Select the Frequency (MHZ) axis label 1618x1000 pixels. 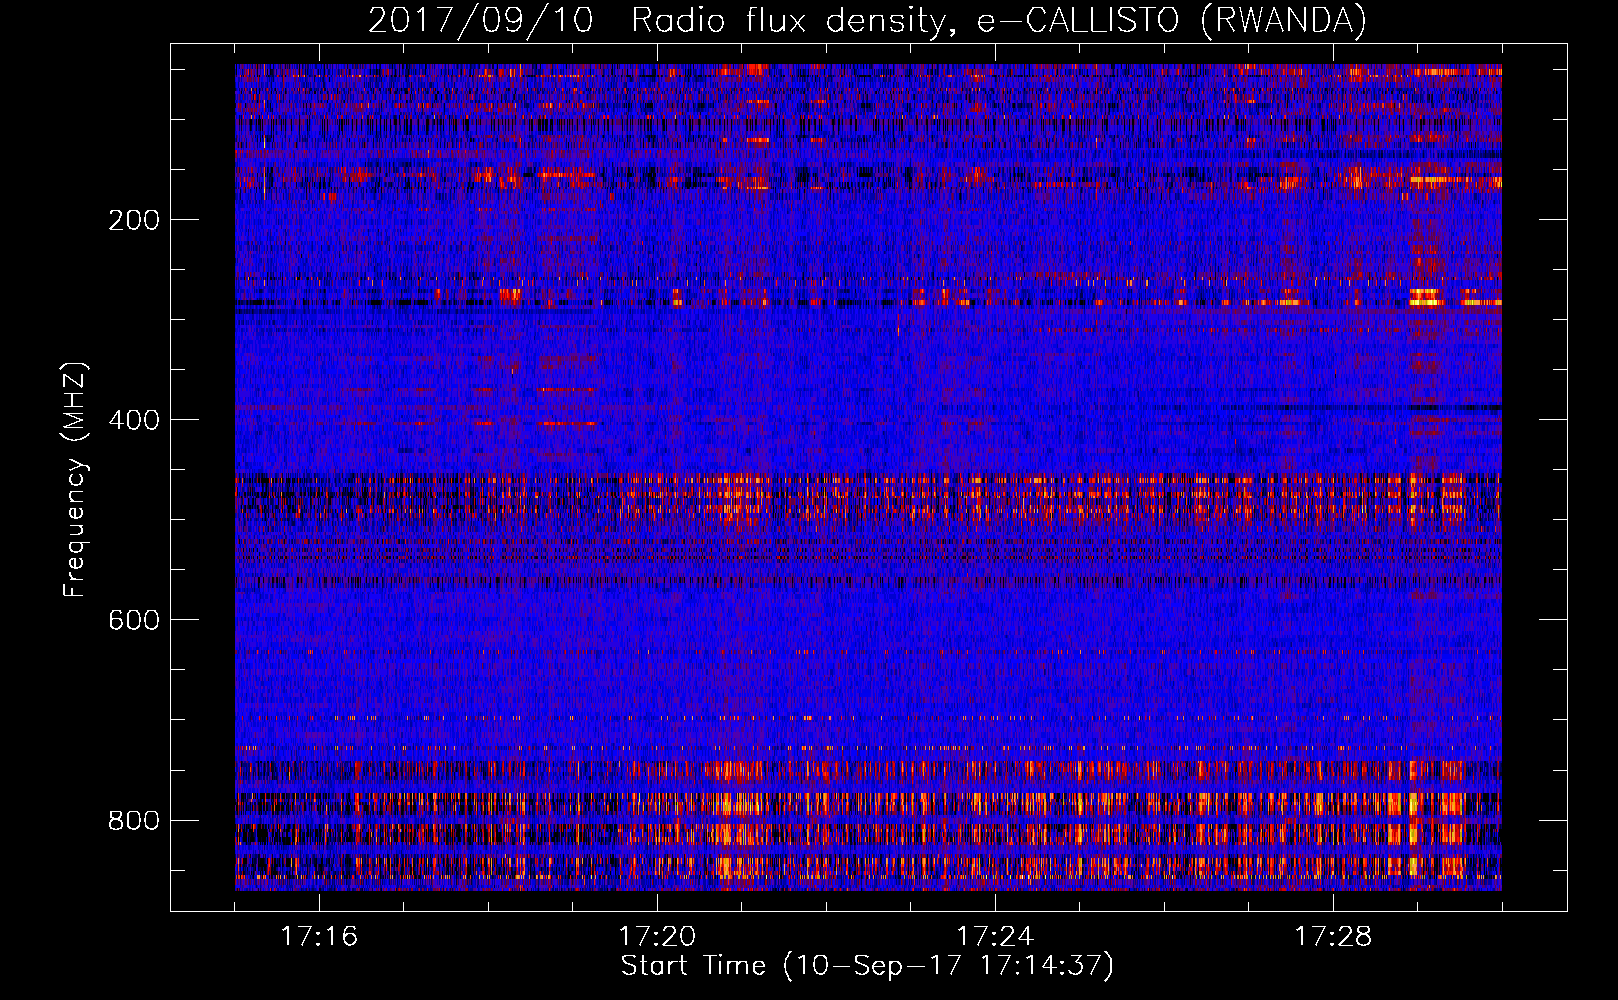coord(75,480)
